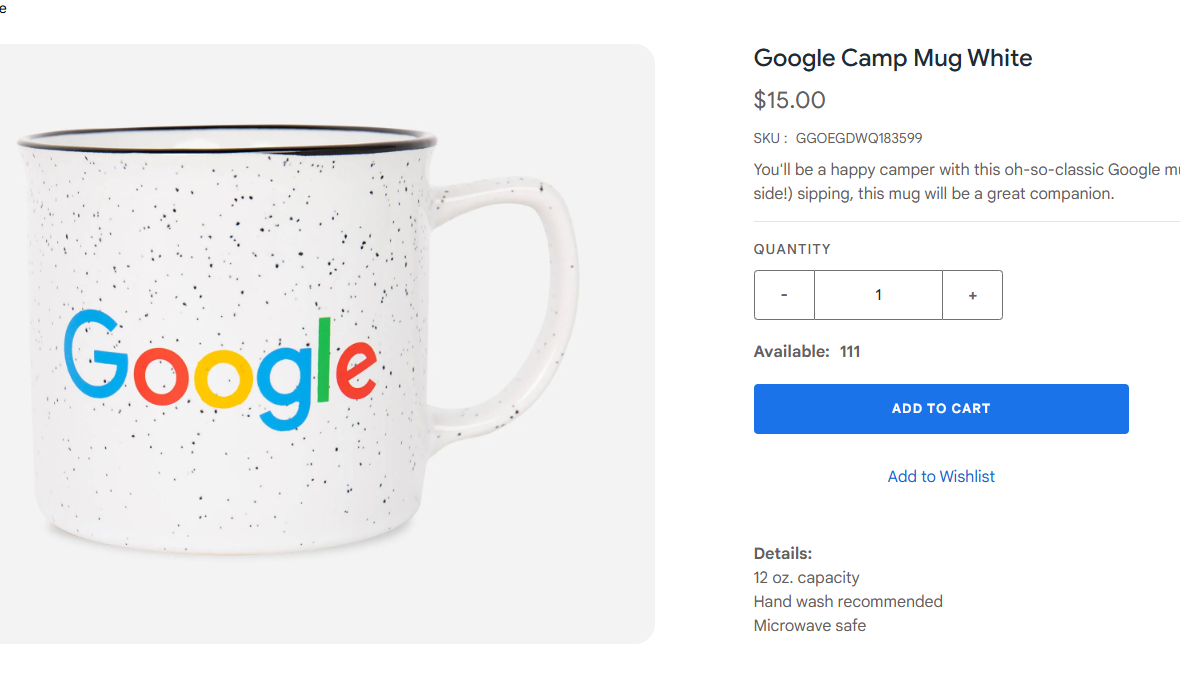Click the Microwave safe line

[x=810, y=625]
